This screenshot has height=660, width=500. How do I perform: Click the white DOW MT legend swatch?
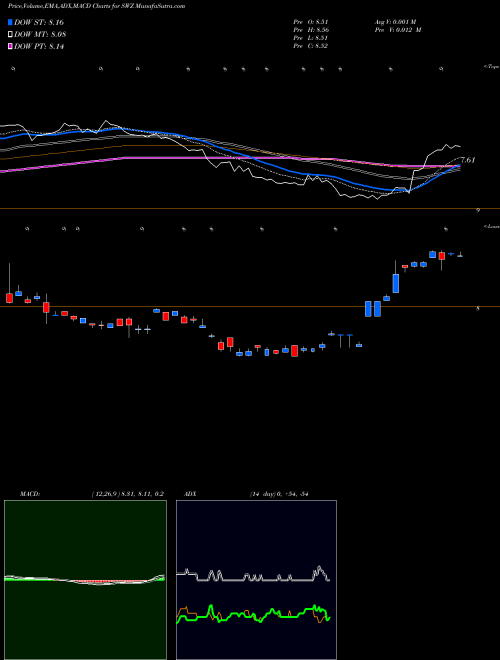click(x=11, y=35)
